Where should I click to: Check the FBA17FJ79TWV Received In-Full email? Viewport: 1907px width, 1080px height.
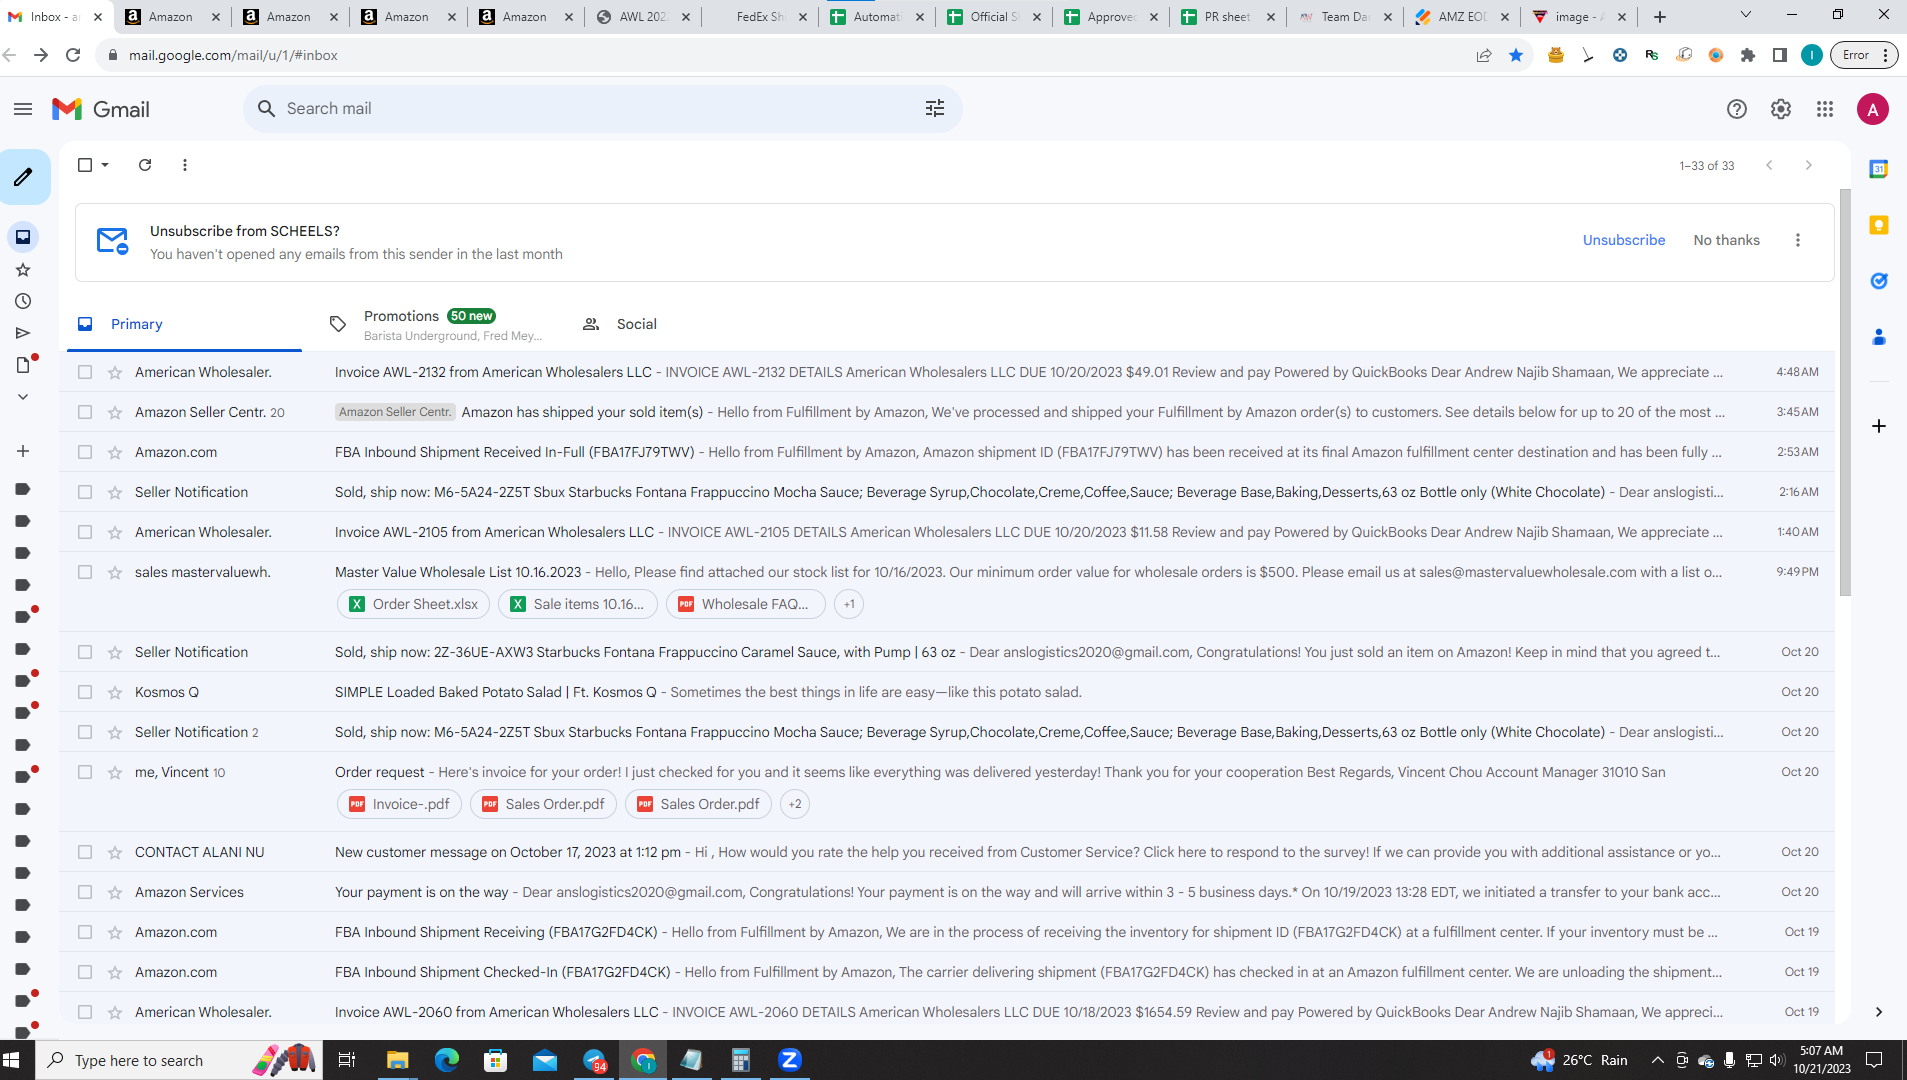[x=85, y=452]
